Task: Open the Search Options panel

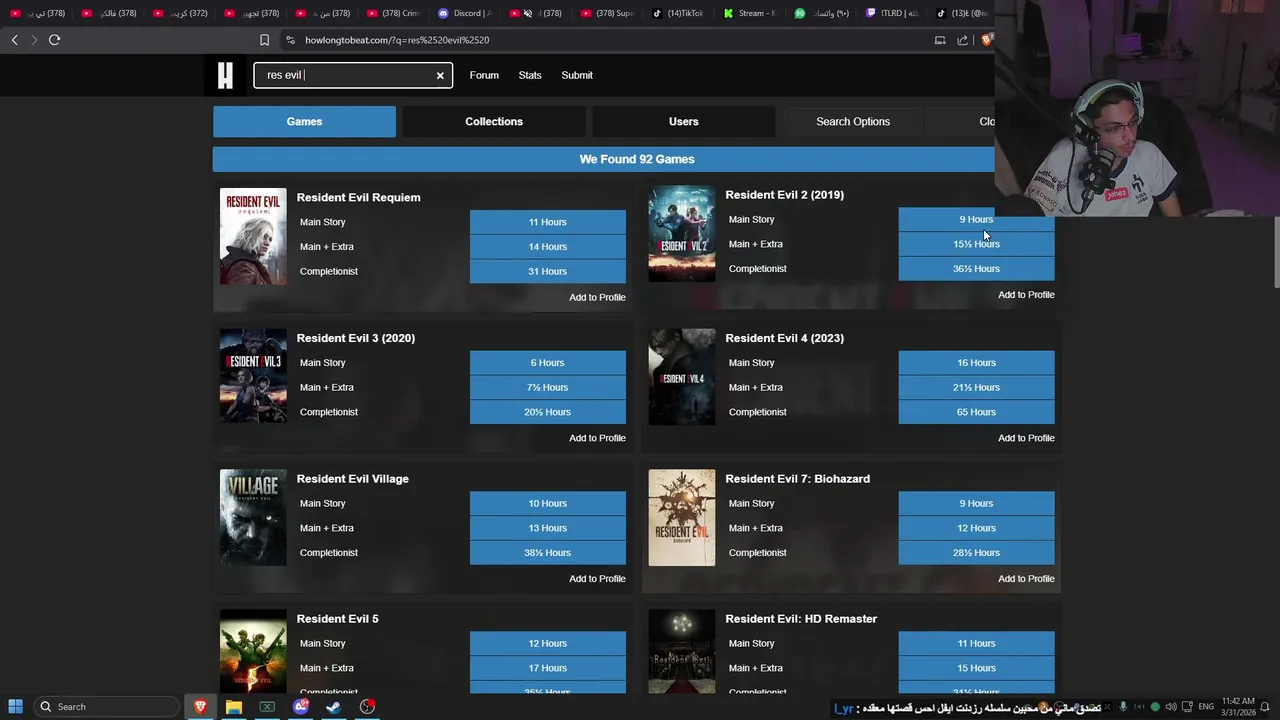Action: 853,121
